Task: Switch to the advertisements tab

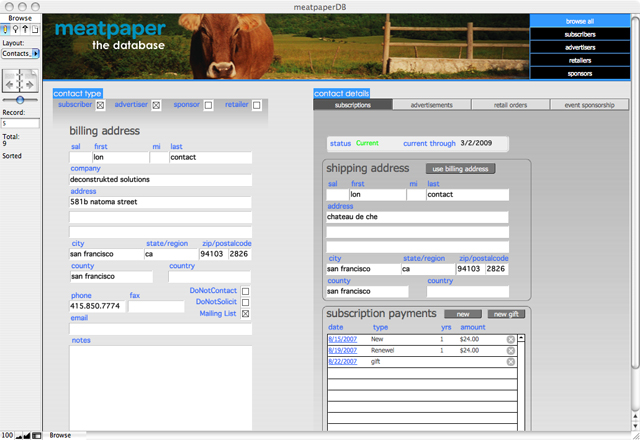Action: (432, 105)
